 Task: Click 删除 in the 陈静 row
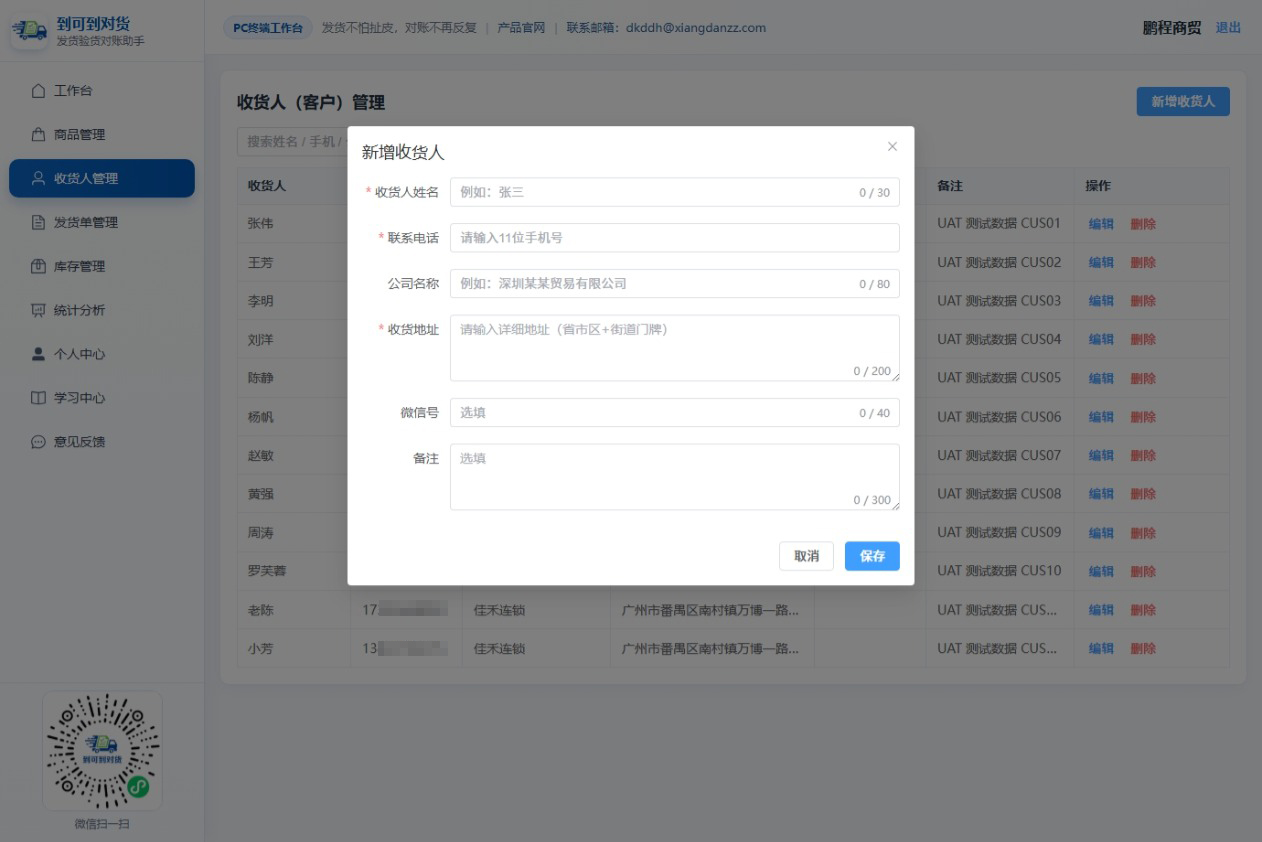1143,378
